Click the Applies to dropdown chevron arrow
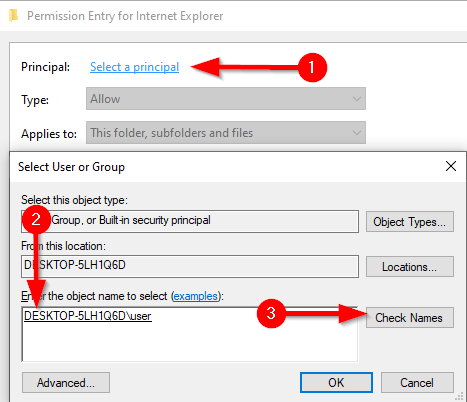Image resolution: width=467 pixels, height=402 pixels. [x=357, y=133]
